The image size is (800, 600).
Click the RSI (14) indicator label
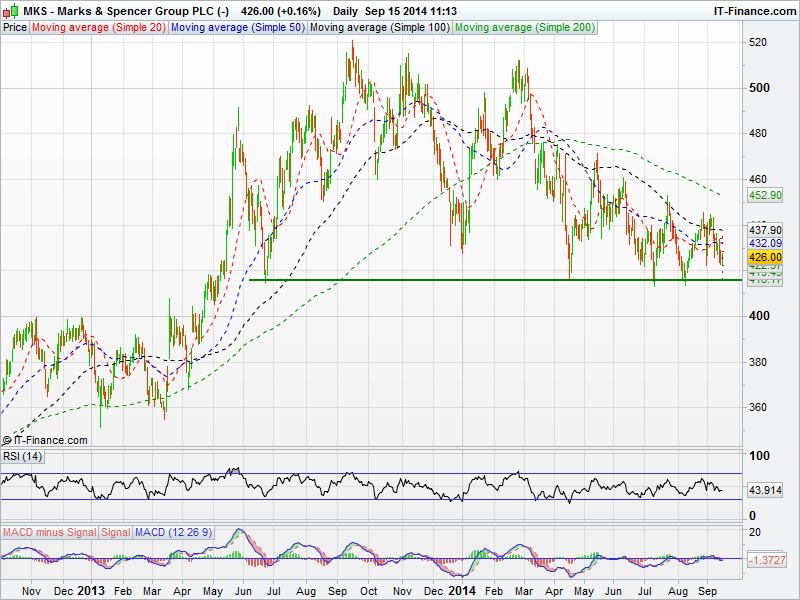(24, 457)
